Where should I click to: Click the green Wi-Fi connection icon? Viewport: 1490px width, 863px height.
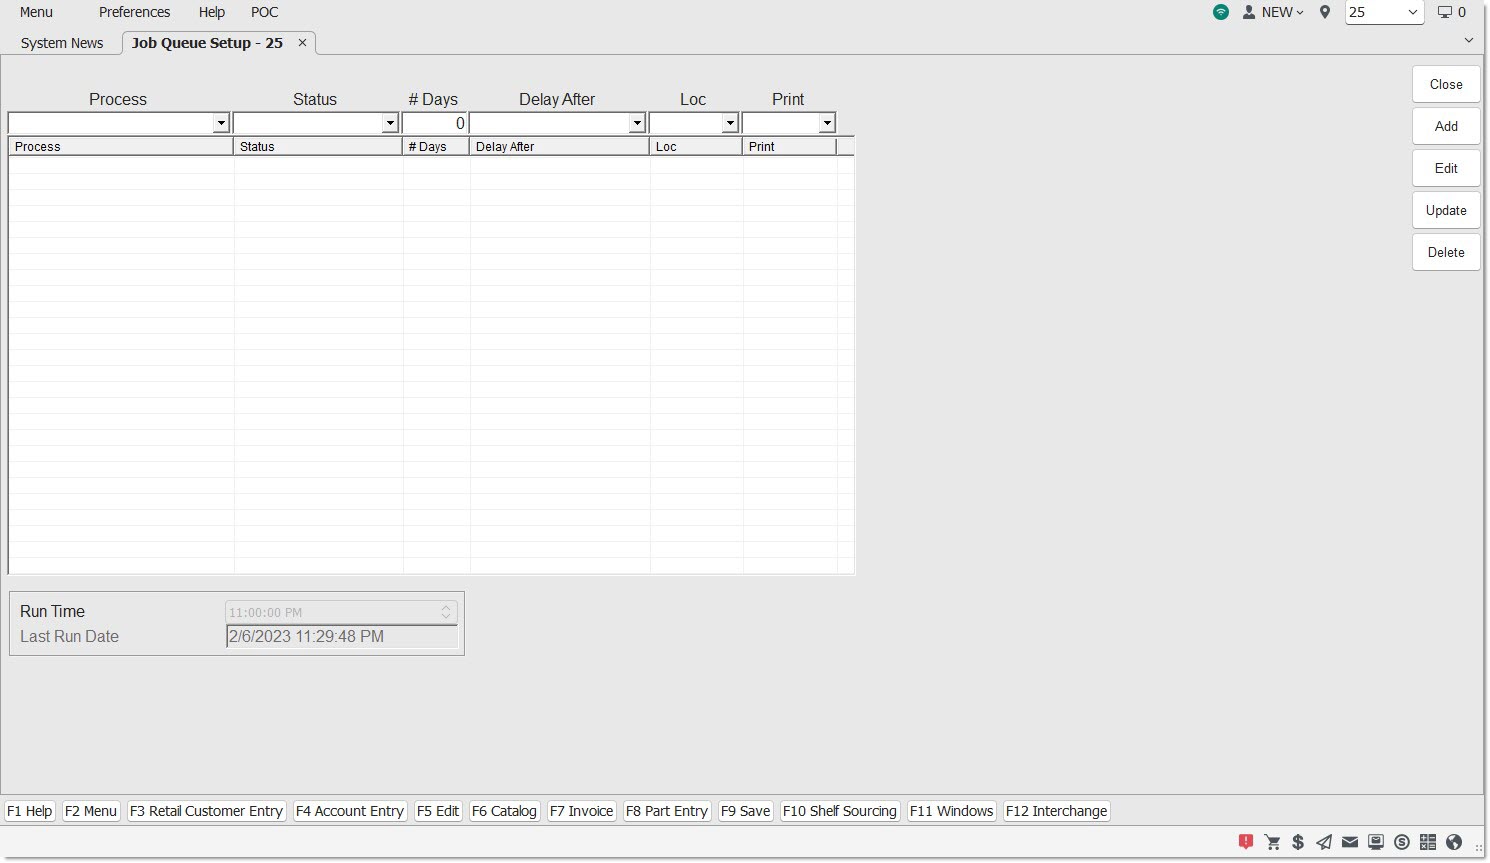tap(1221, 12)
